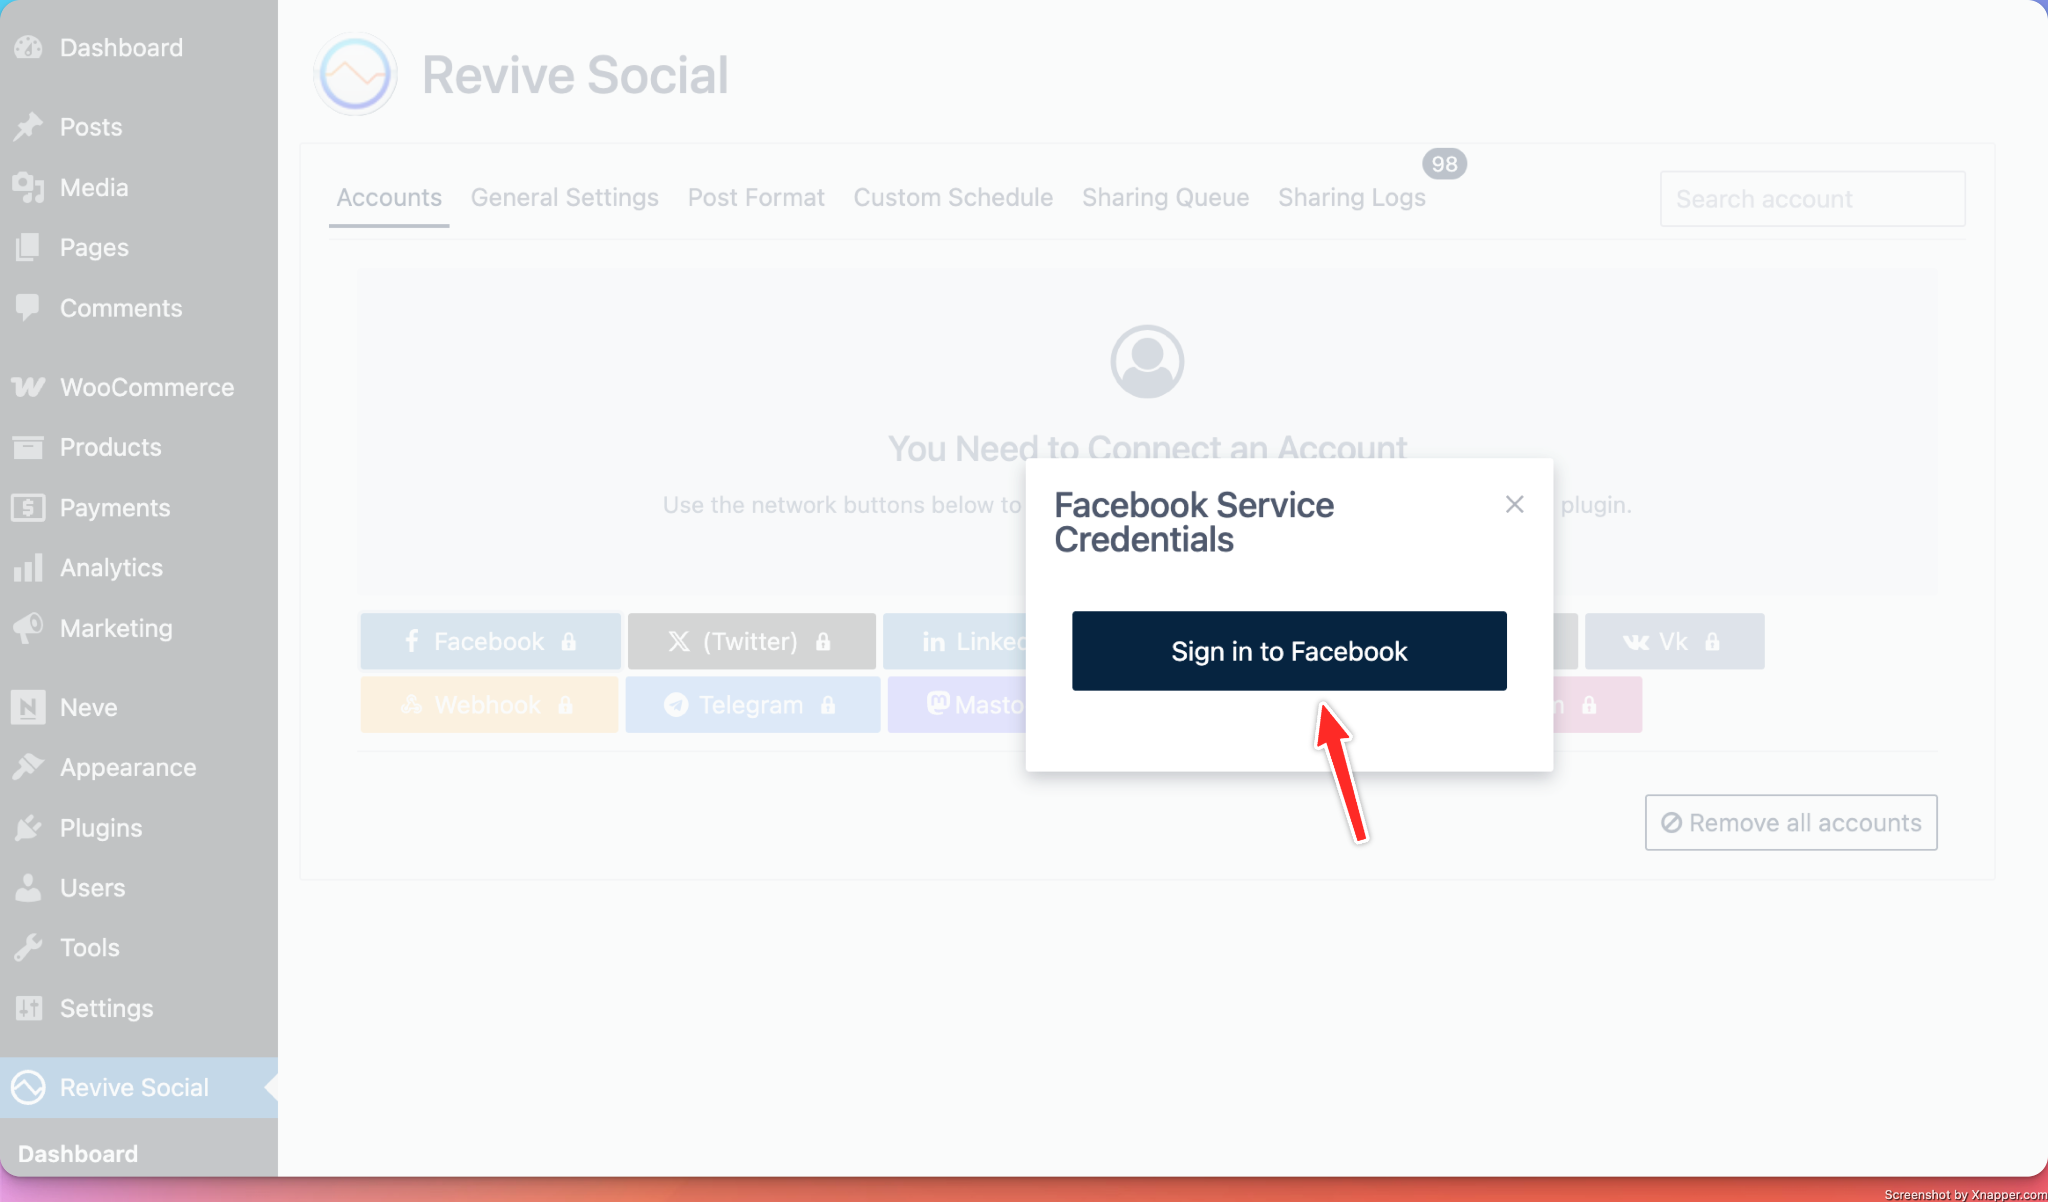
Task: Click the Vk network button
Action: coord(1673,641)
